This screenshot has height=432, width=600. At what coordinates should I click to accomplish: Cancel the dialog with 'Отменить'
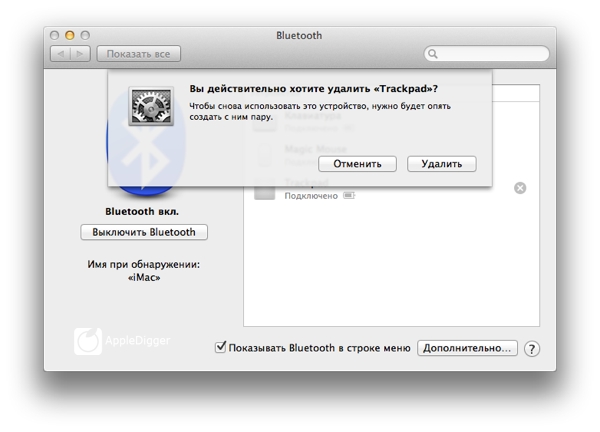[358, 163]
